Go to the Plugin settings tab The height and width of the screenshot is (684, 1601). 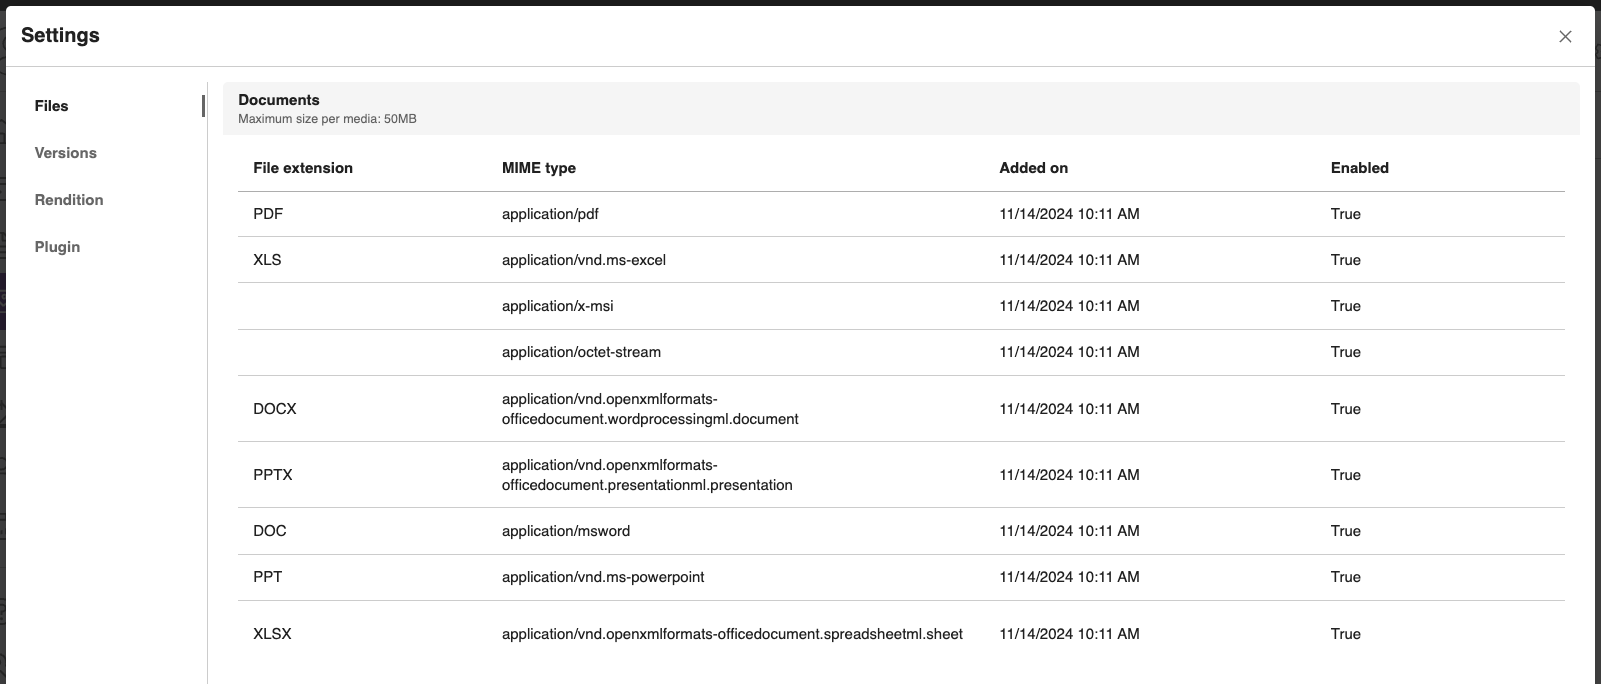tap(57, 247)
